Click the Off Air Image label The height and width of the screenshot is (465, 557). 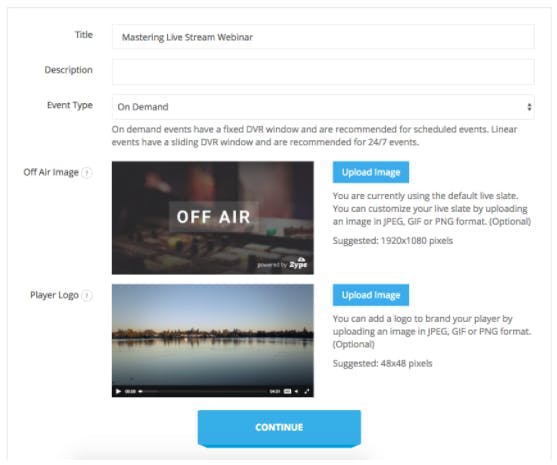point(51,172)
